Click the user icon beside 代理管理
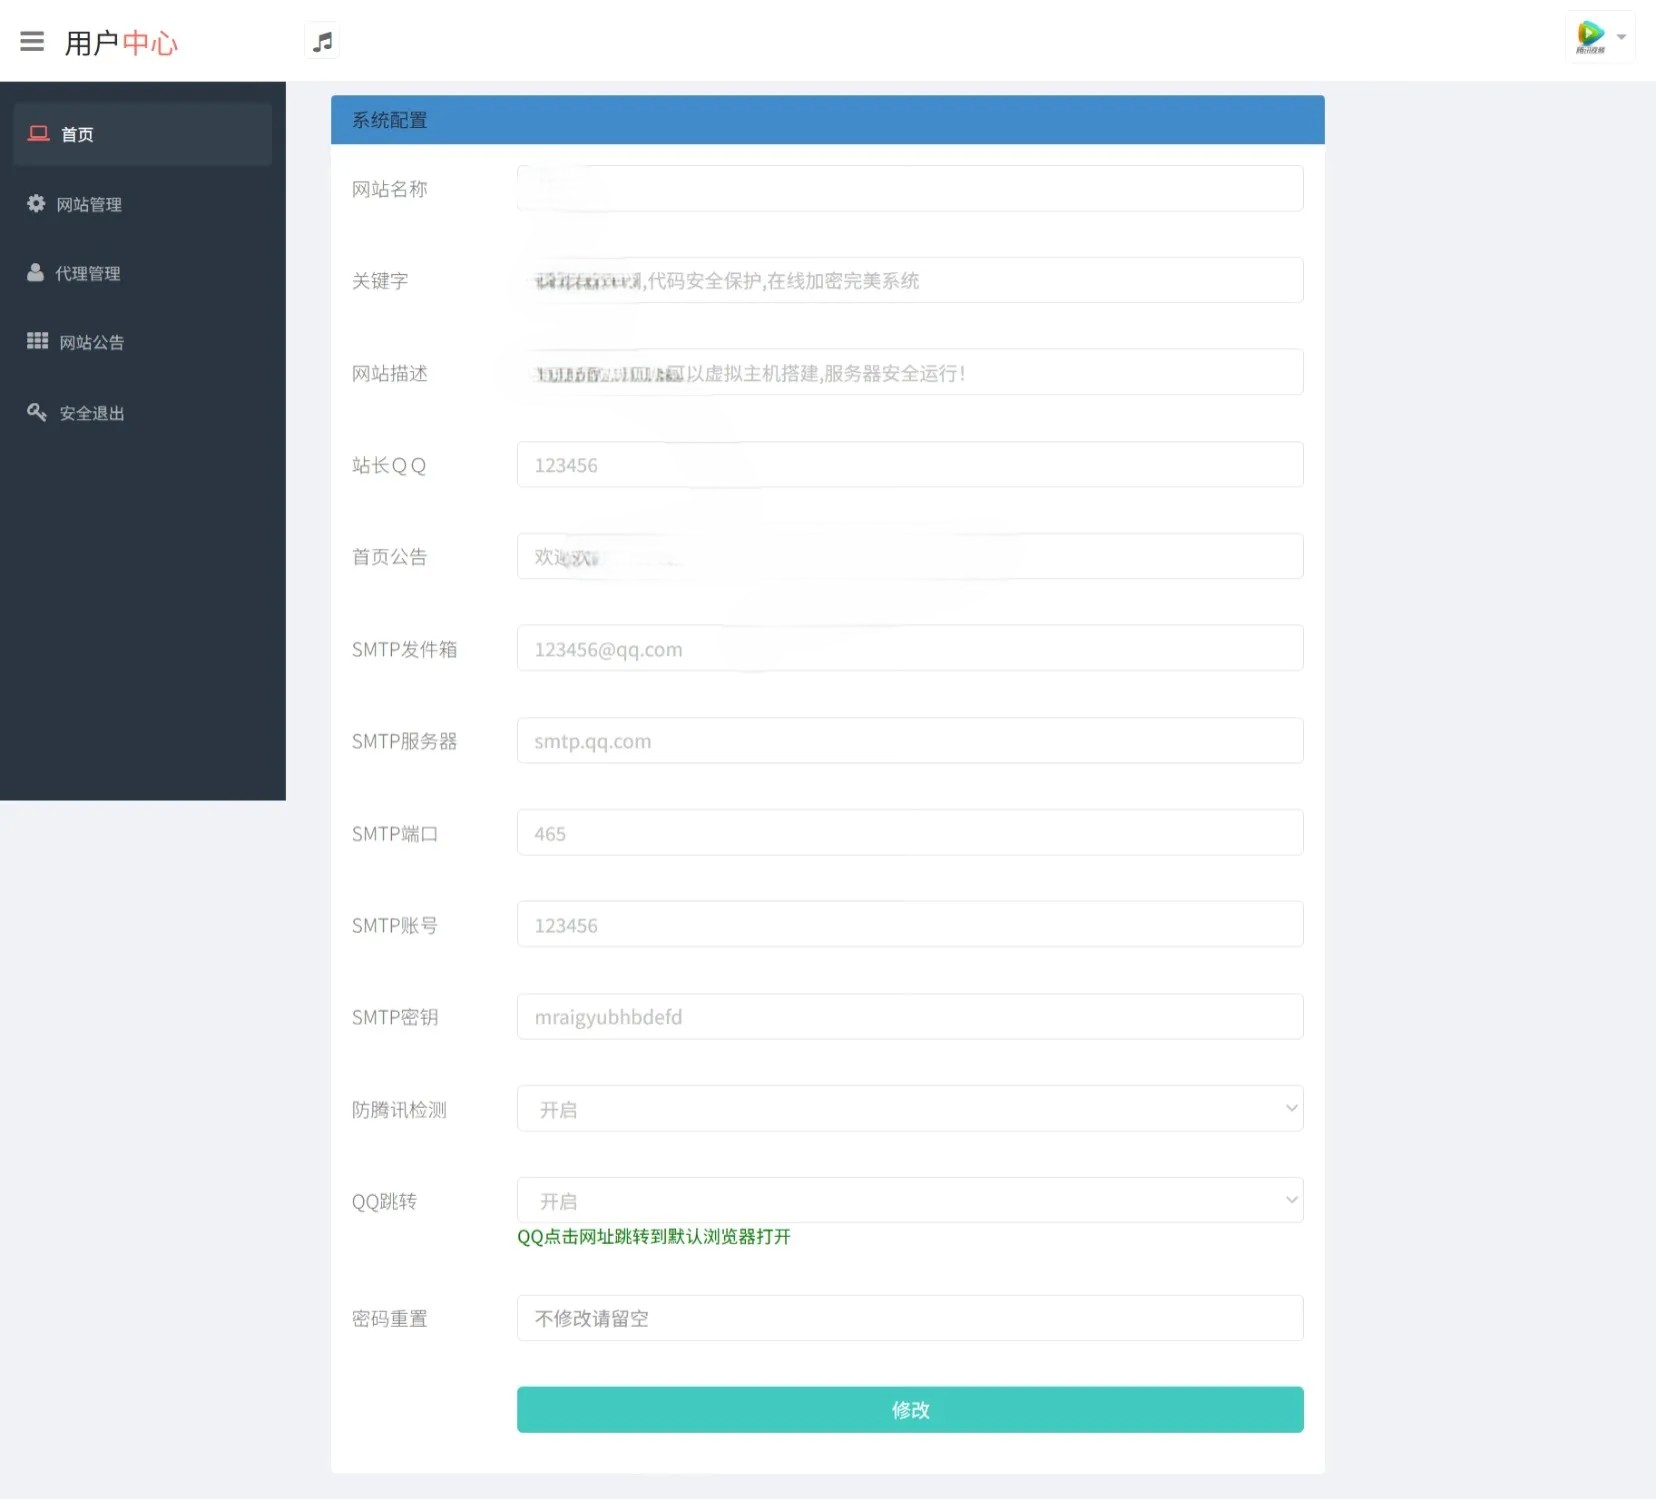This screenshot has width=1656, height=1499. (x=37, y=272)
